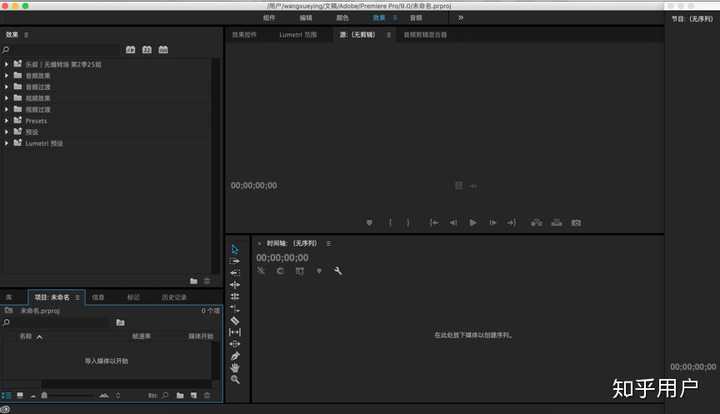720x414 pixels.
Task: Delete custom item in Effects panel
Action: pyautogui.click(x=207, y=281)
